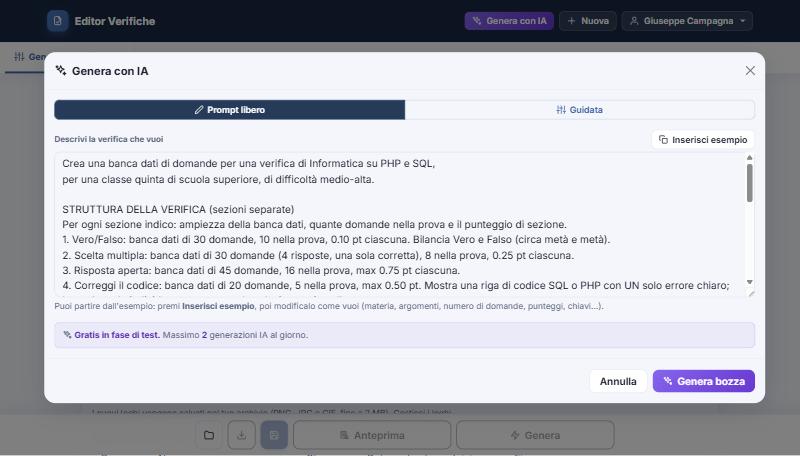Click the Editor Verifiche title text
The width and height of the screenshot is (800, 456).
click(115, 21)
